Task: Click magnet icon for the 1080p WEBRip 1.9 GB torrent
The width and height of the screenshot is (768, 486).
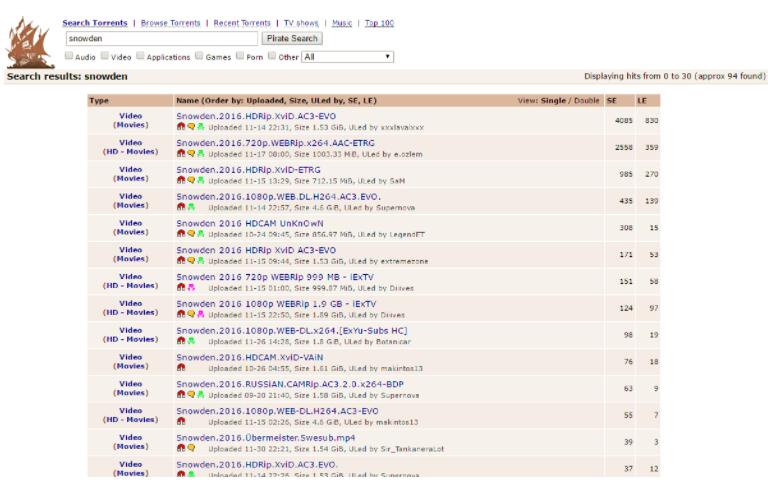Action: tap(181, 315)
